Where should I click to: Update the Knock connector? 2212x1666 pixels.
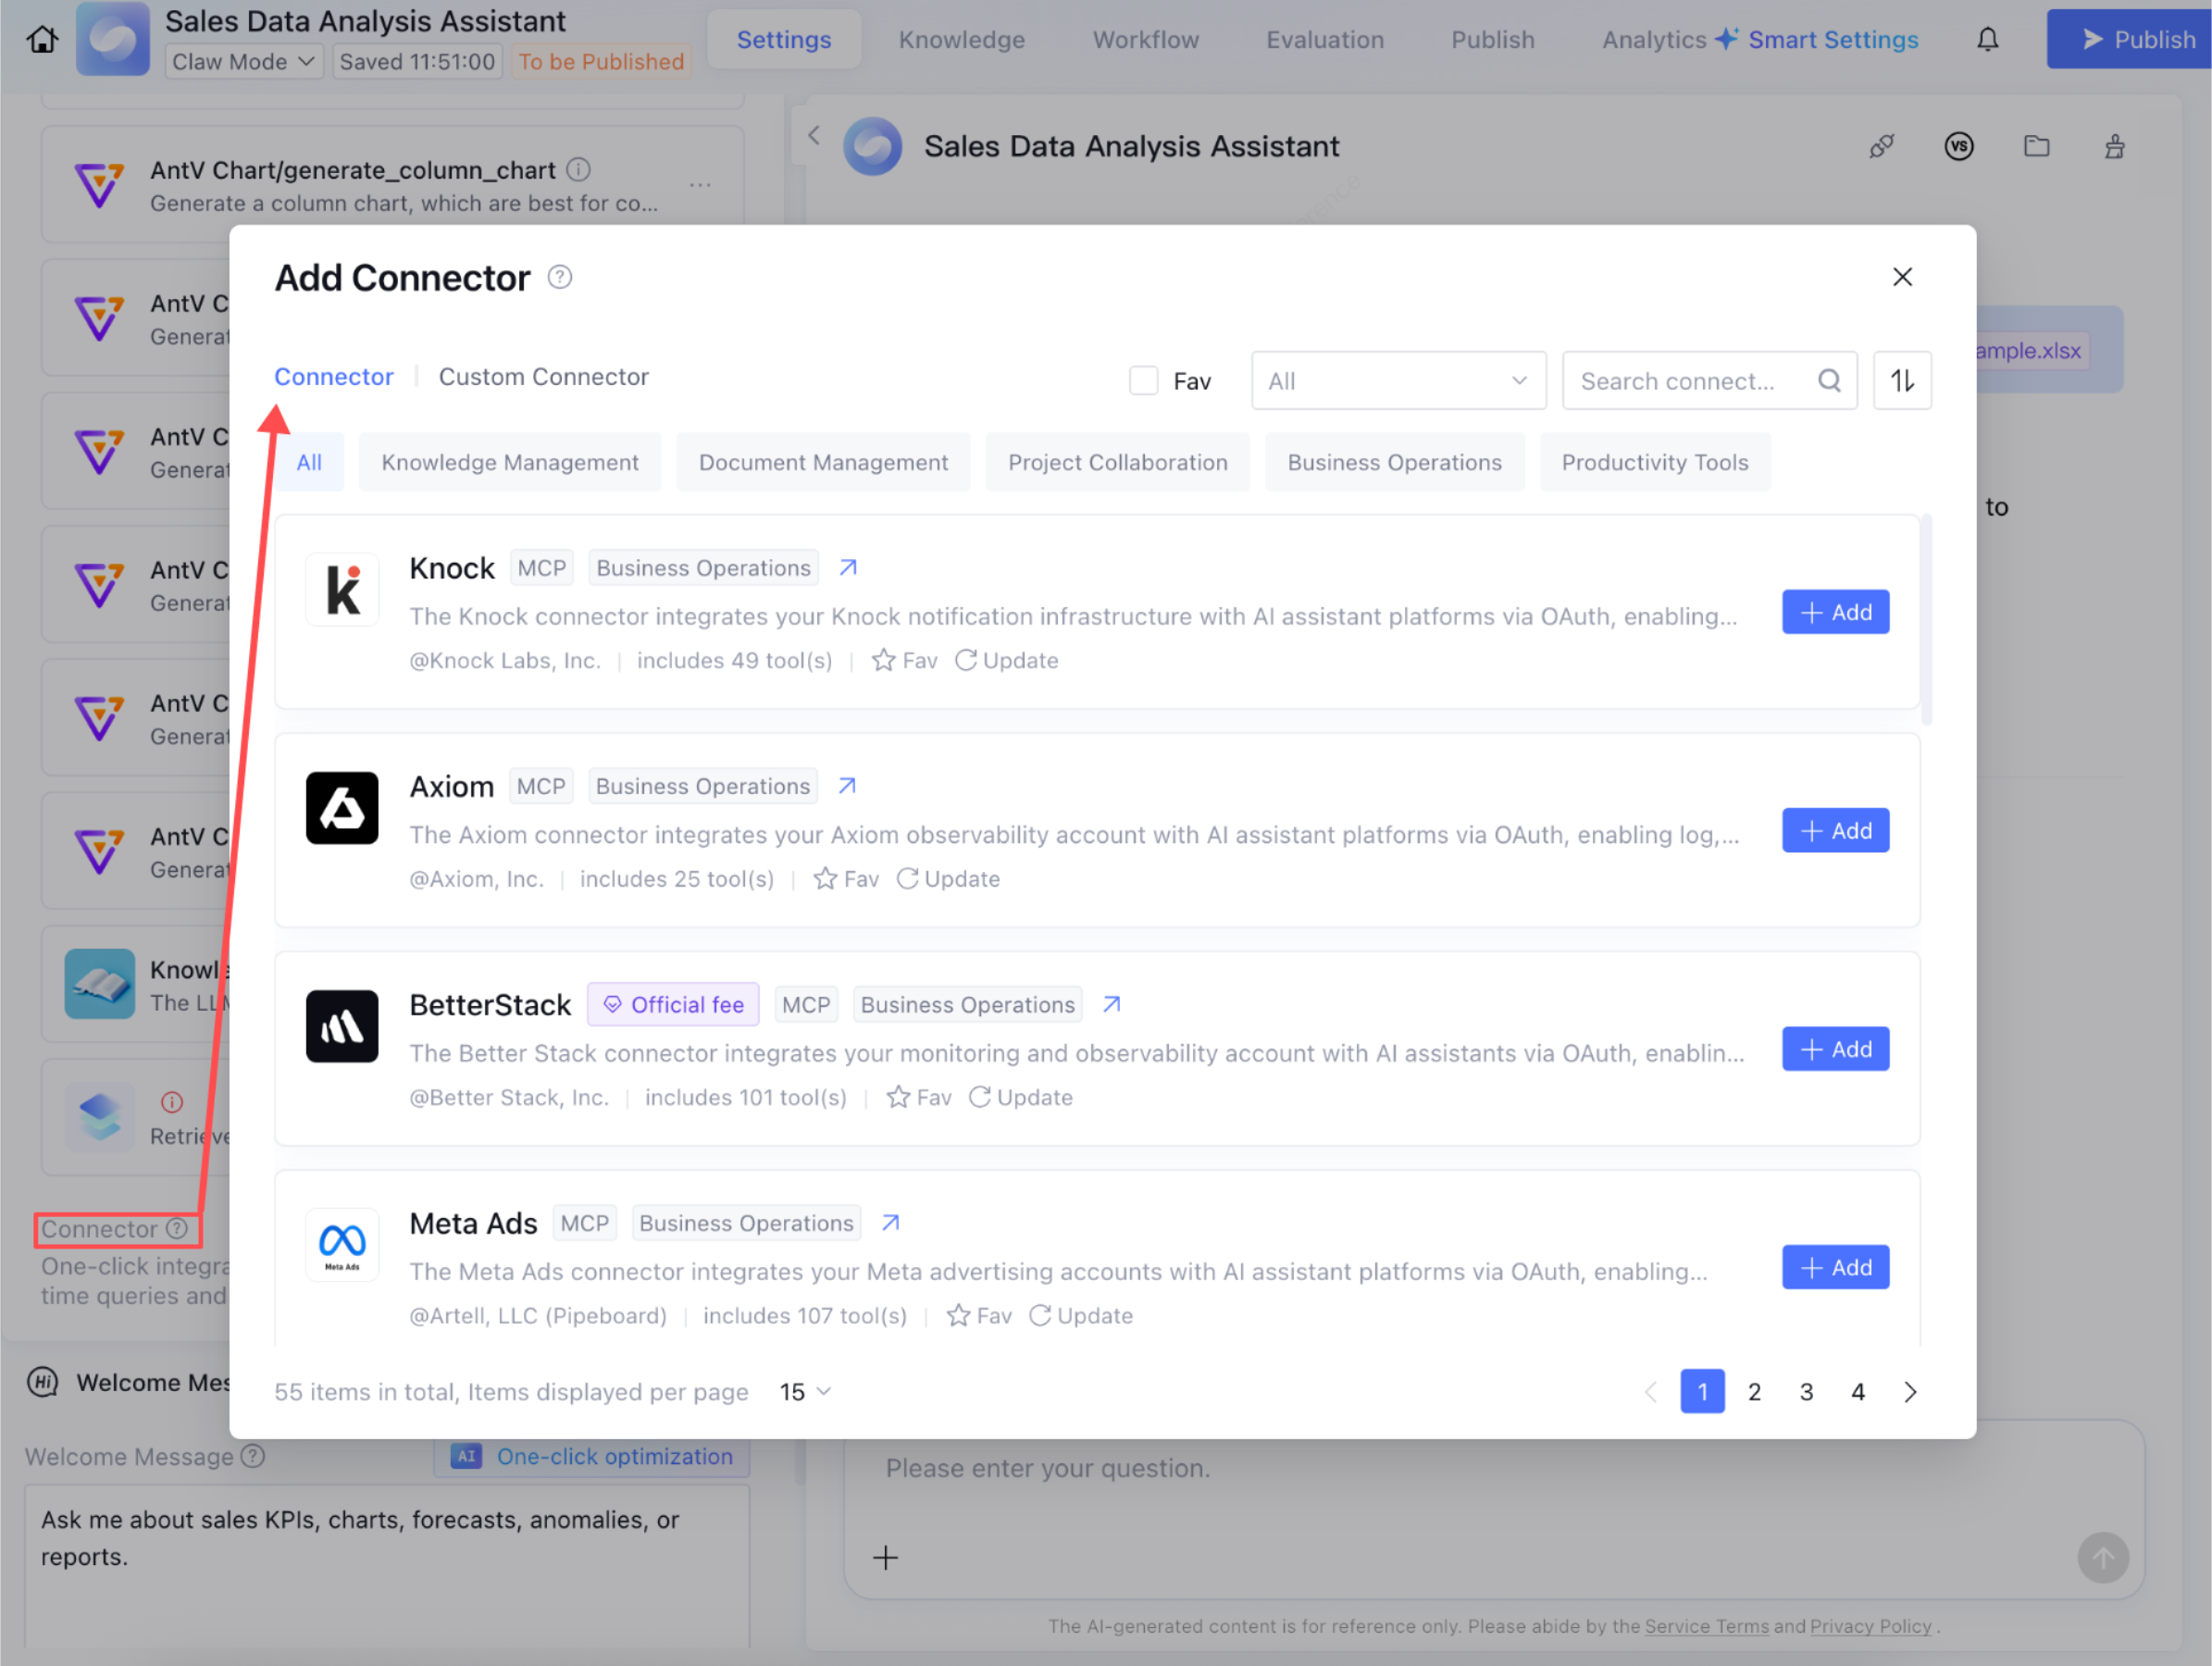pos(1006,660)
